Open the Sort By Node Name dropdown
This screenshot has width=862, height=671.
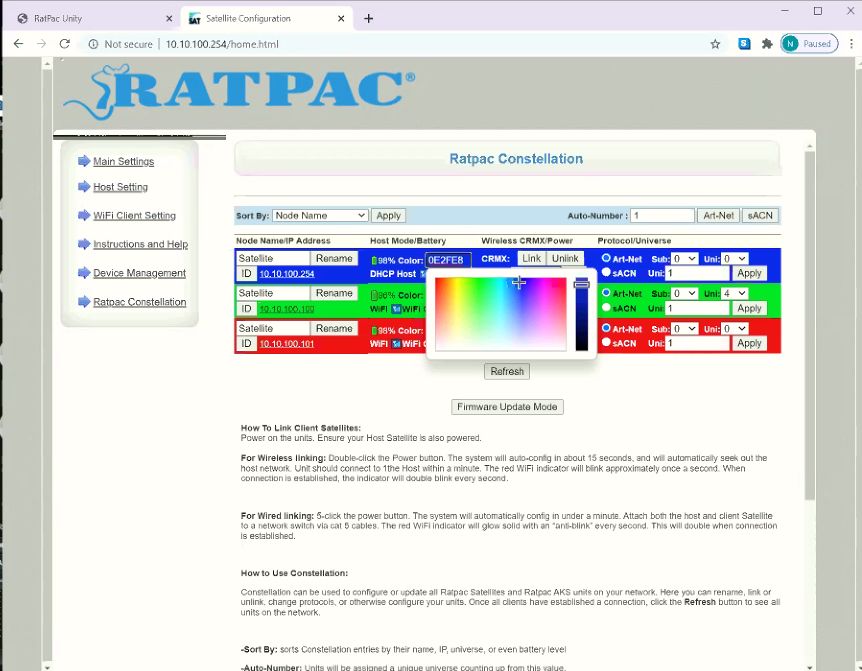click(319, 214)
